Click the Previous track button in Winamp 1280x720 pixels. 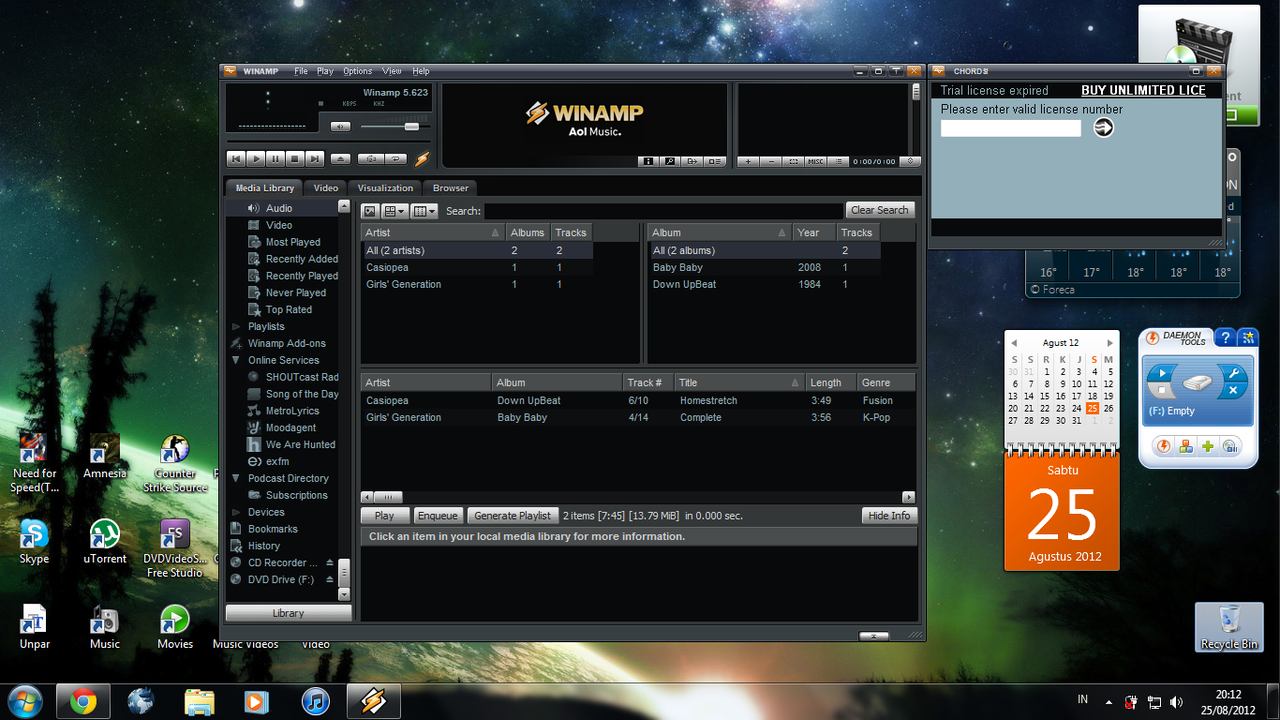(236, 159)
